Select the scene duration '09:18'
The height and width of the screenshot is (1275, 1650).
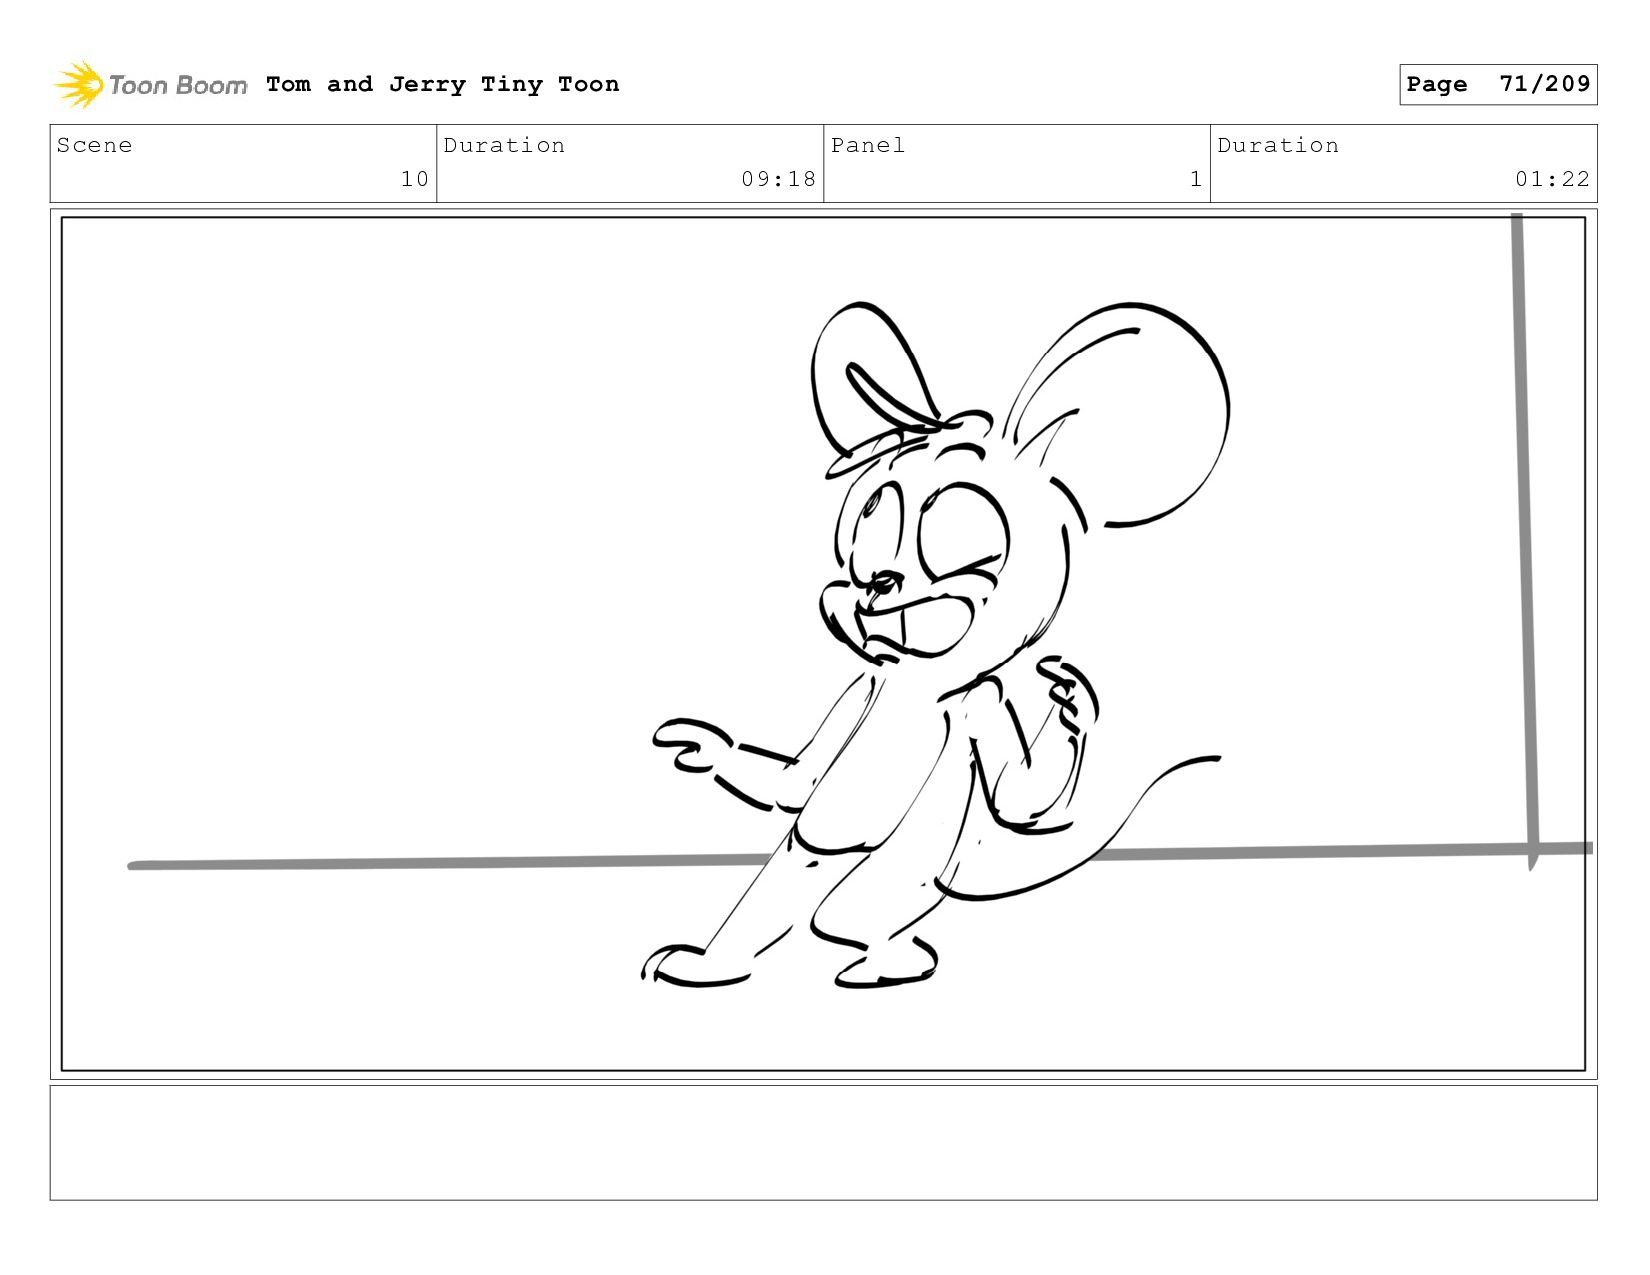(779, 179)
